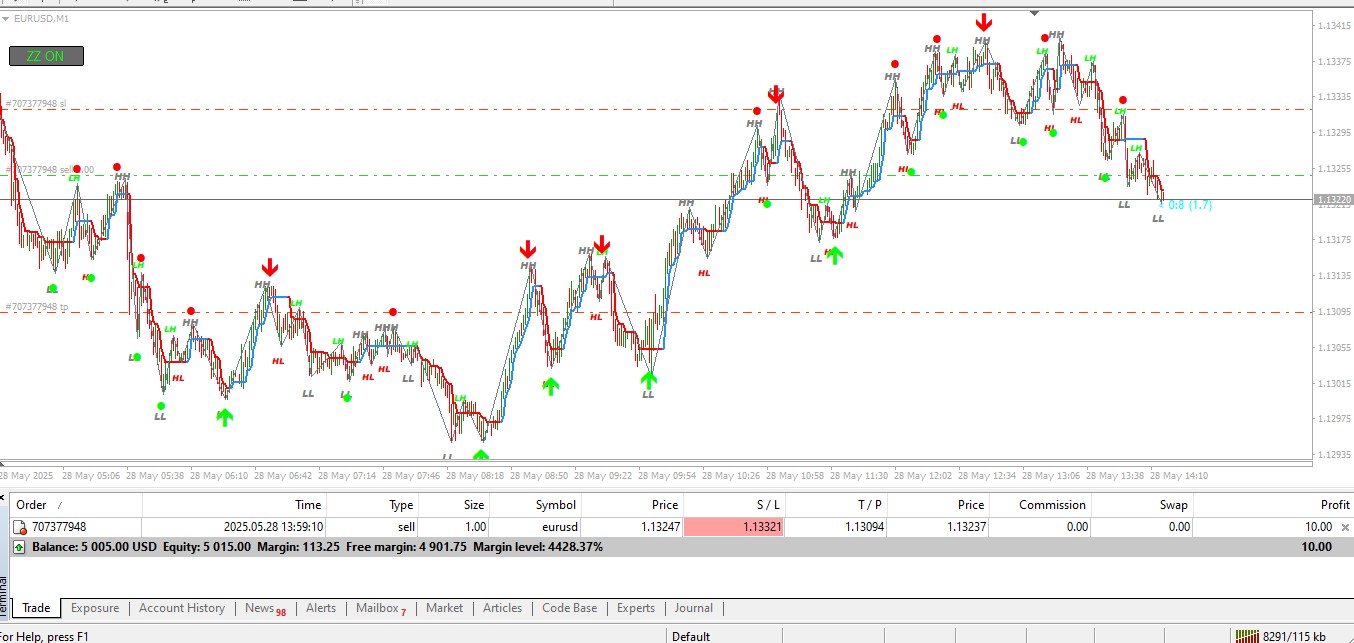This screenshot has height=643, width=1354.
Task: Switch to the Market tab
Action: pos(444,608)
